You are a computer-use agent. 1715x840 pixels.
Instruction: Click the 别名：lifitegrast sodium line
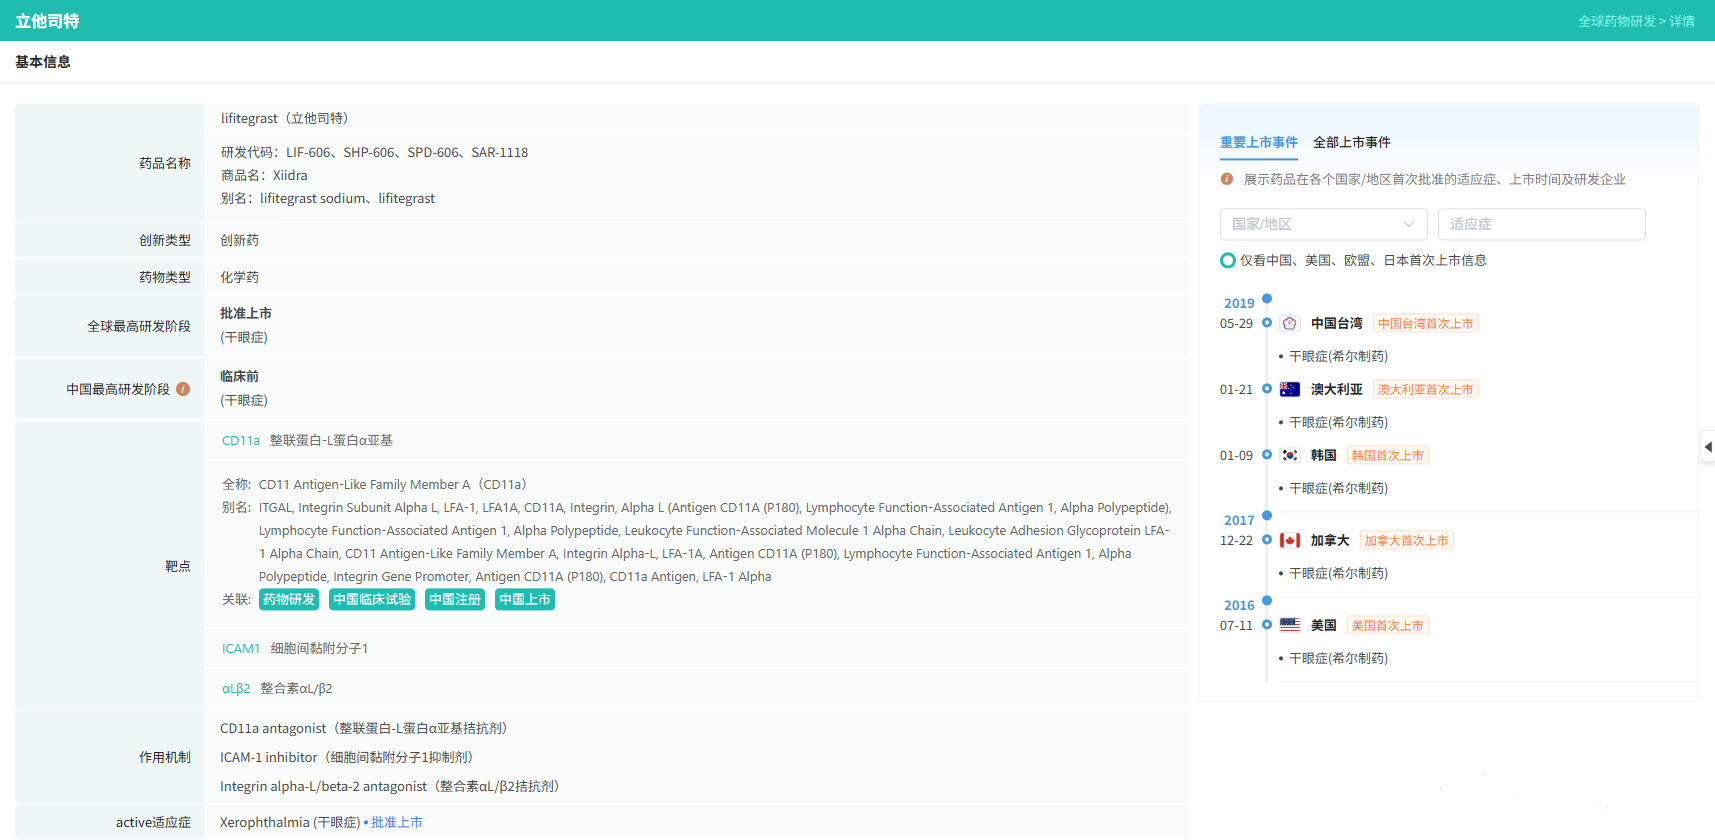(328, 198)
